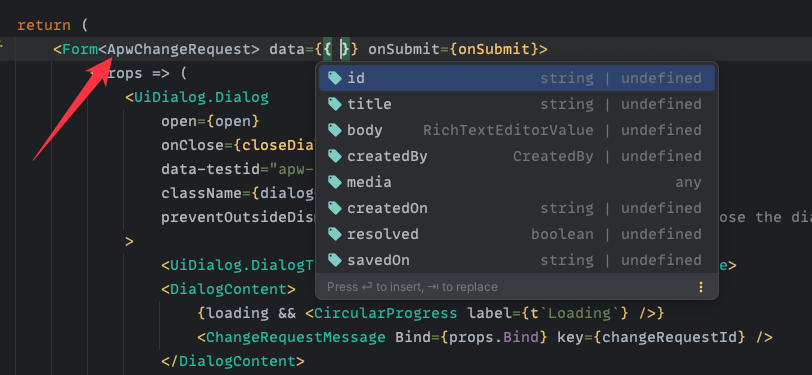Click the tag icon next to media
Viewport: 812px width, 375px height.
click(335, 182)
